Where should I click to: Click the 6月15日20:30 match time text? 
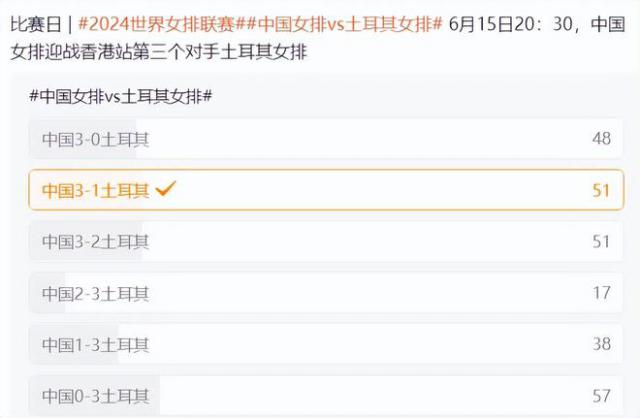512,23
